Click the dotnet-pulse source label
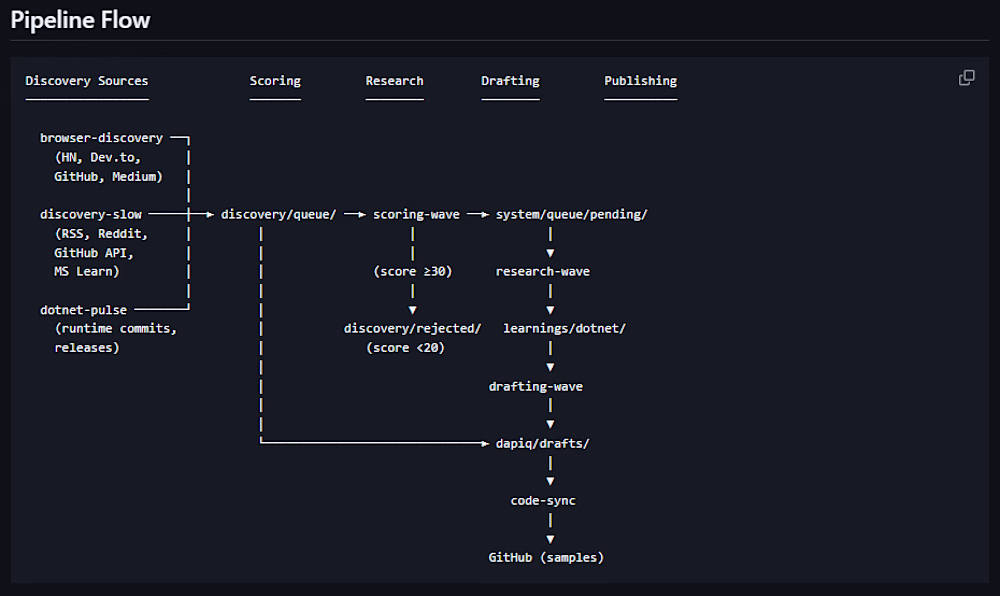 (83, 310)
